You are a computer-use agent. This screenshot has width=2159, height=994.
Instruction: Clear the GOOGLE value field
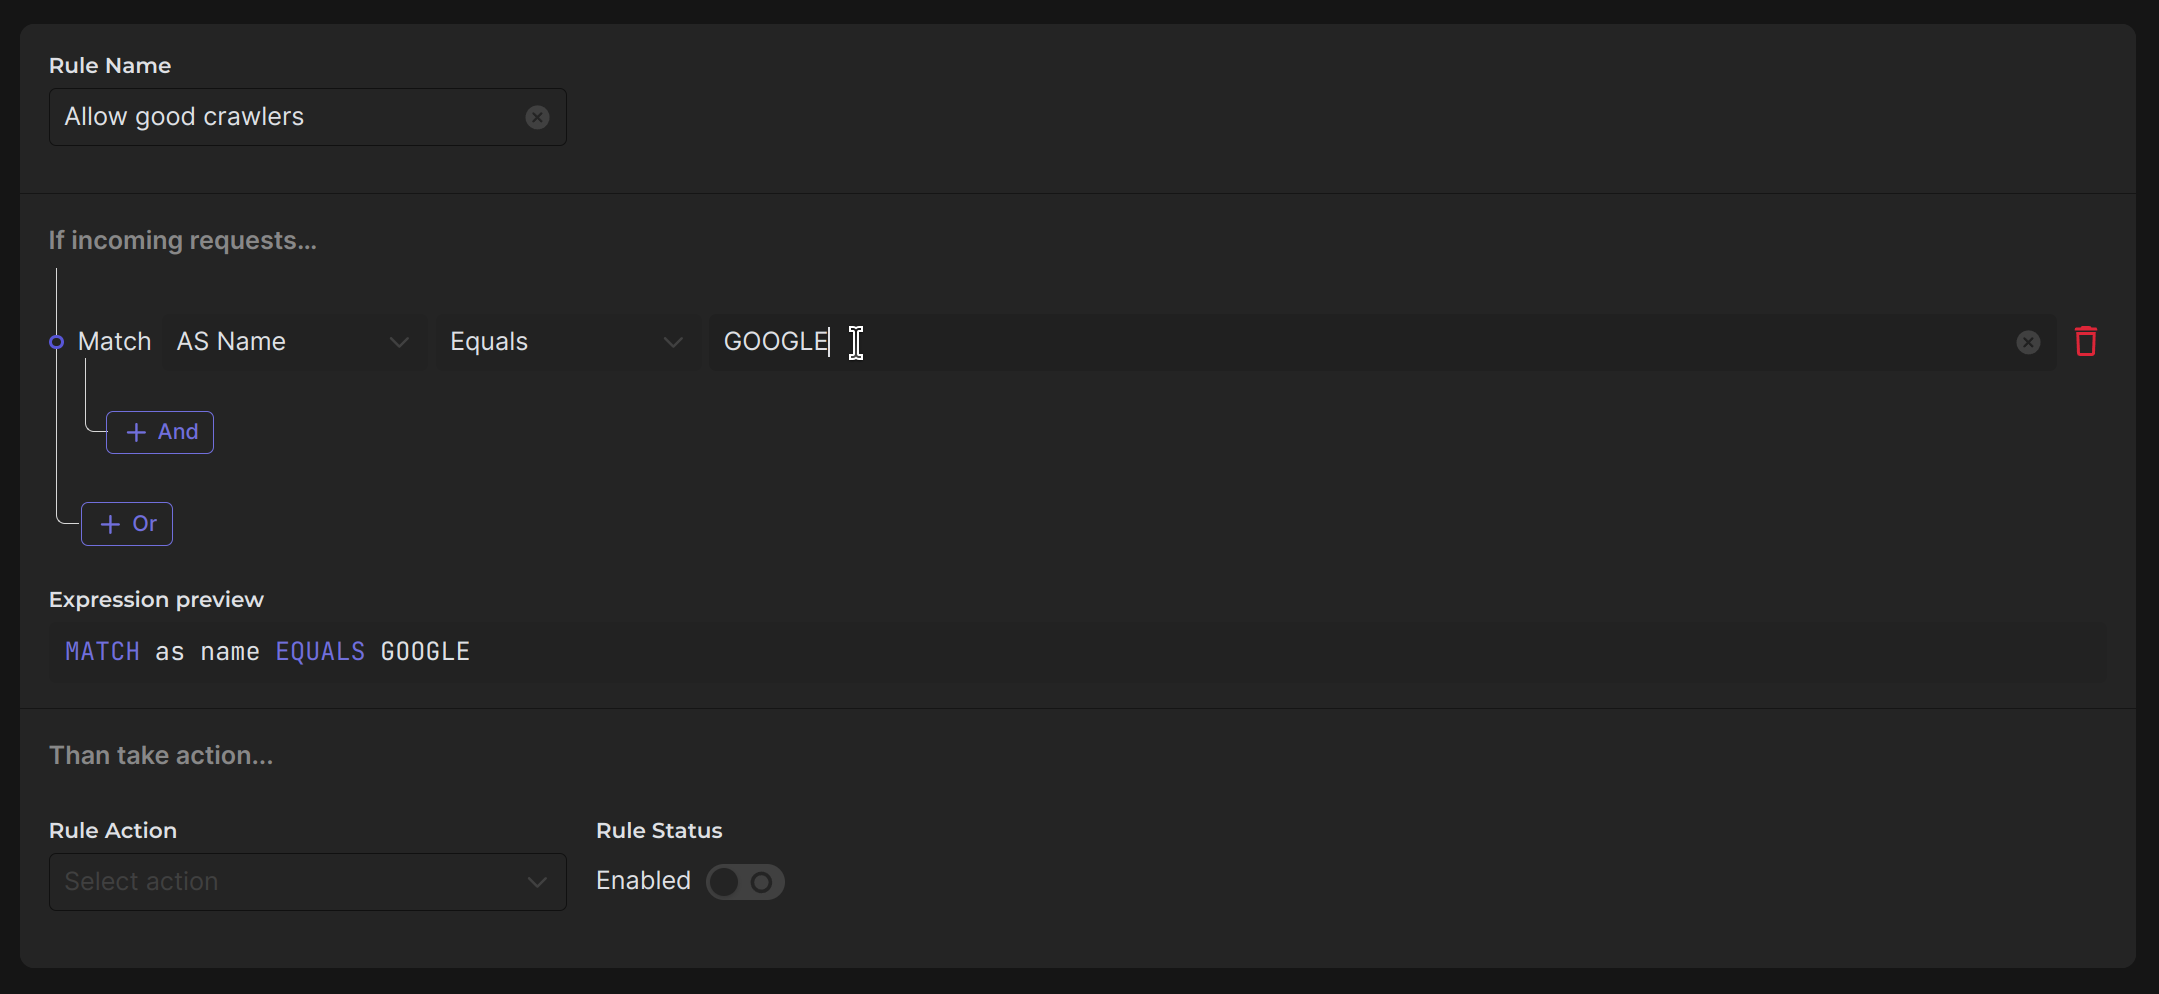[2028, 343]
